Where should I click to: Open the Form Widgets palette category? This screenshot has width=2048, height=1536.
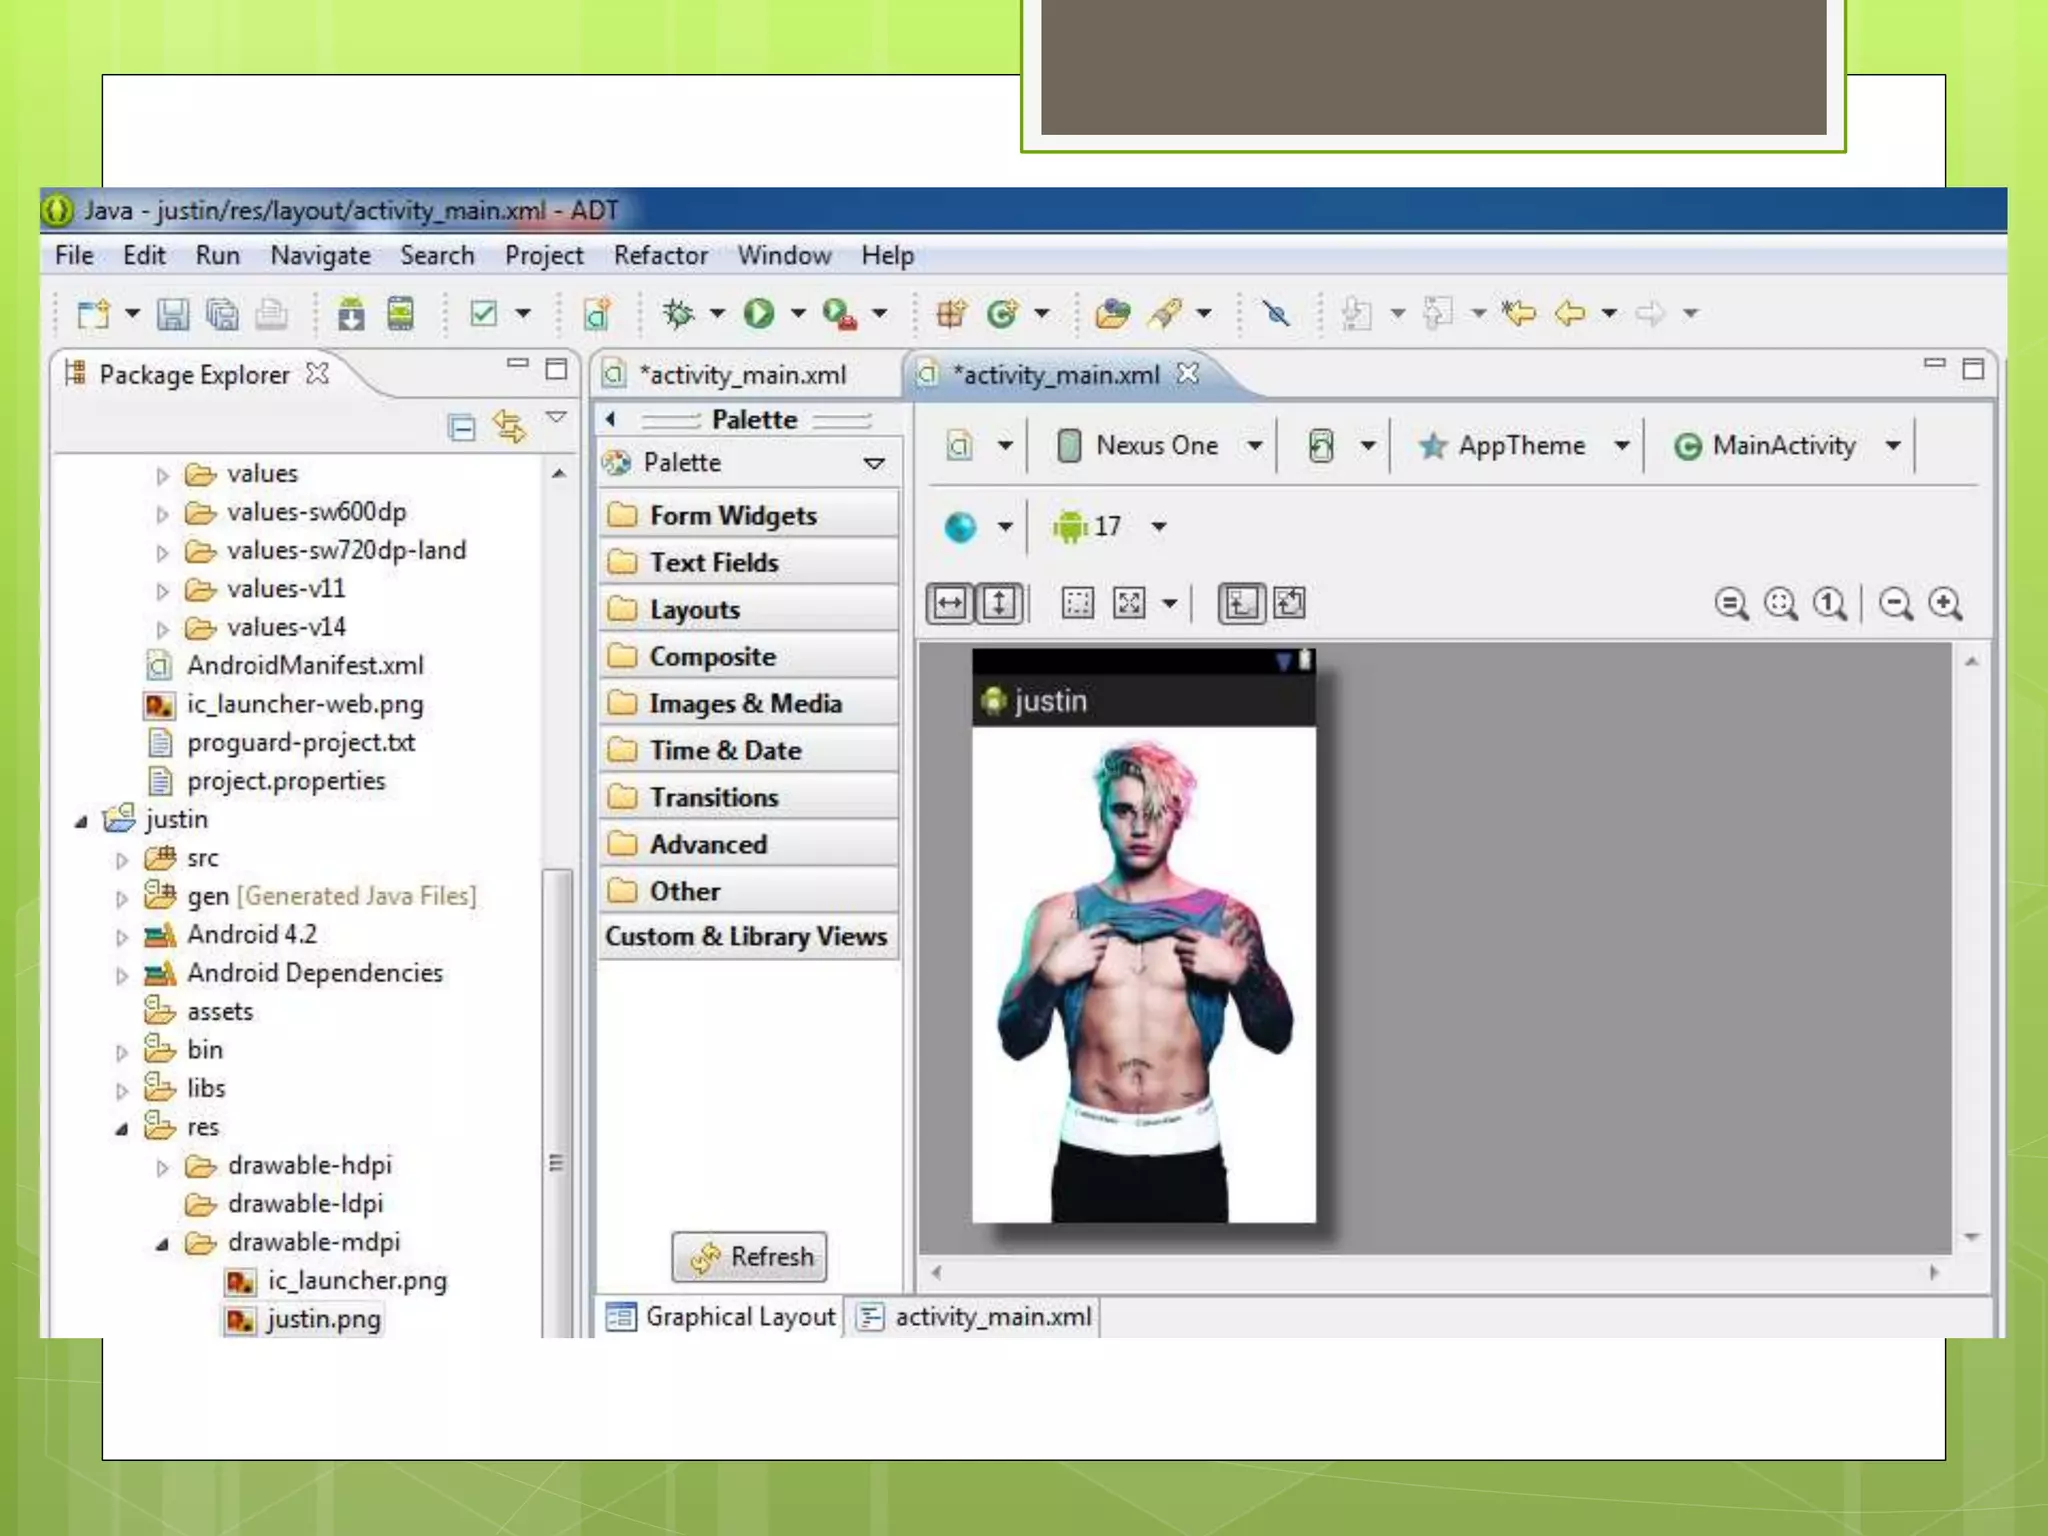(x=749, y=515)
